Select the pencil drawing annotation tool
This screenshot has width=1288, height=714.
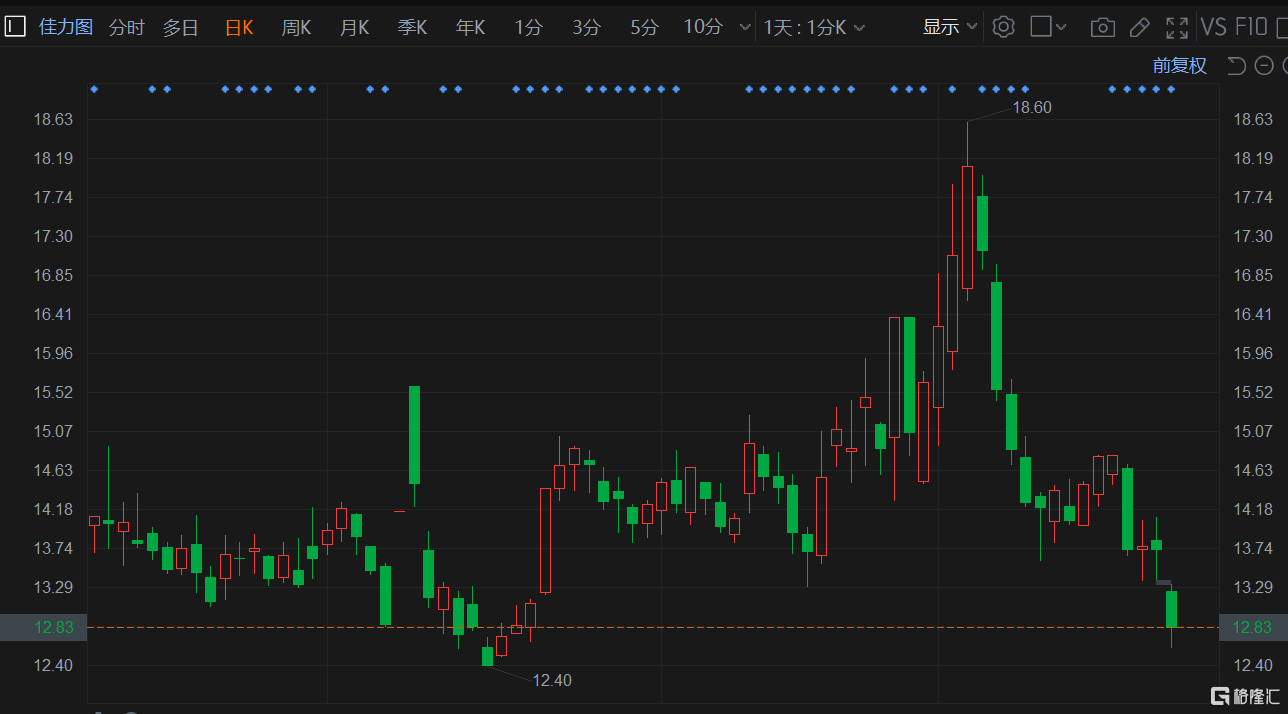(1140, 27)
